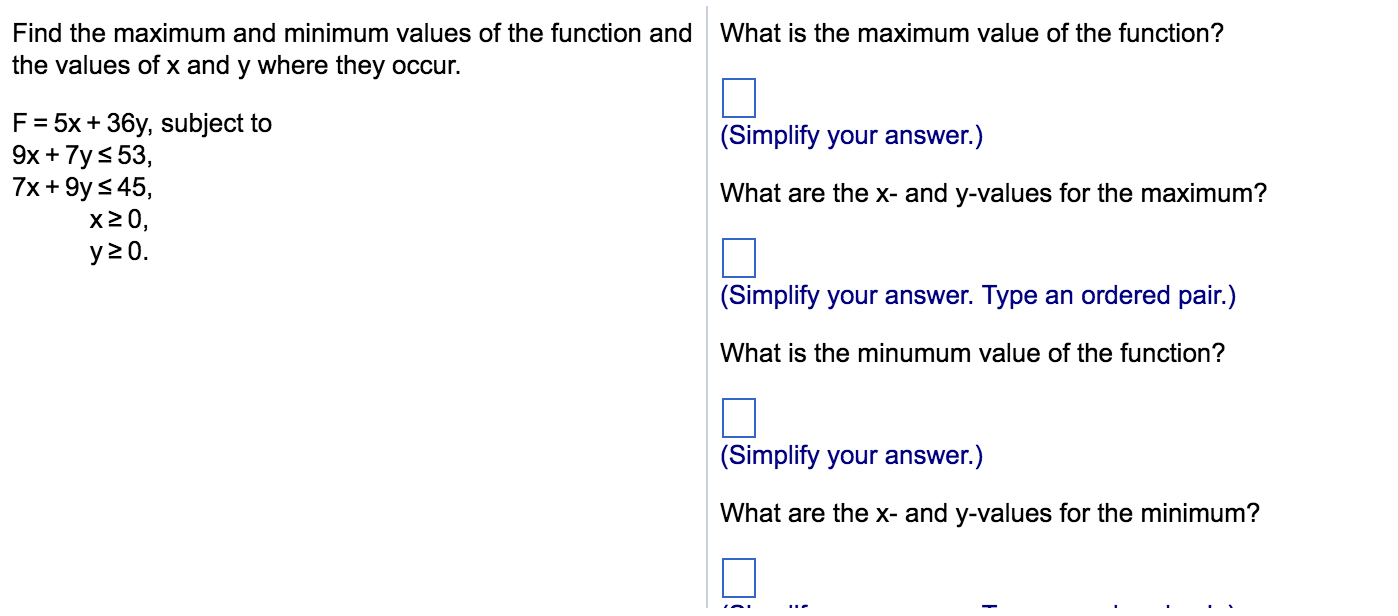Click the 'x- and y-values for the minimum' question

[x=990, y=514]
